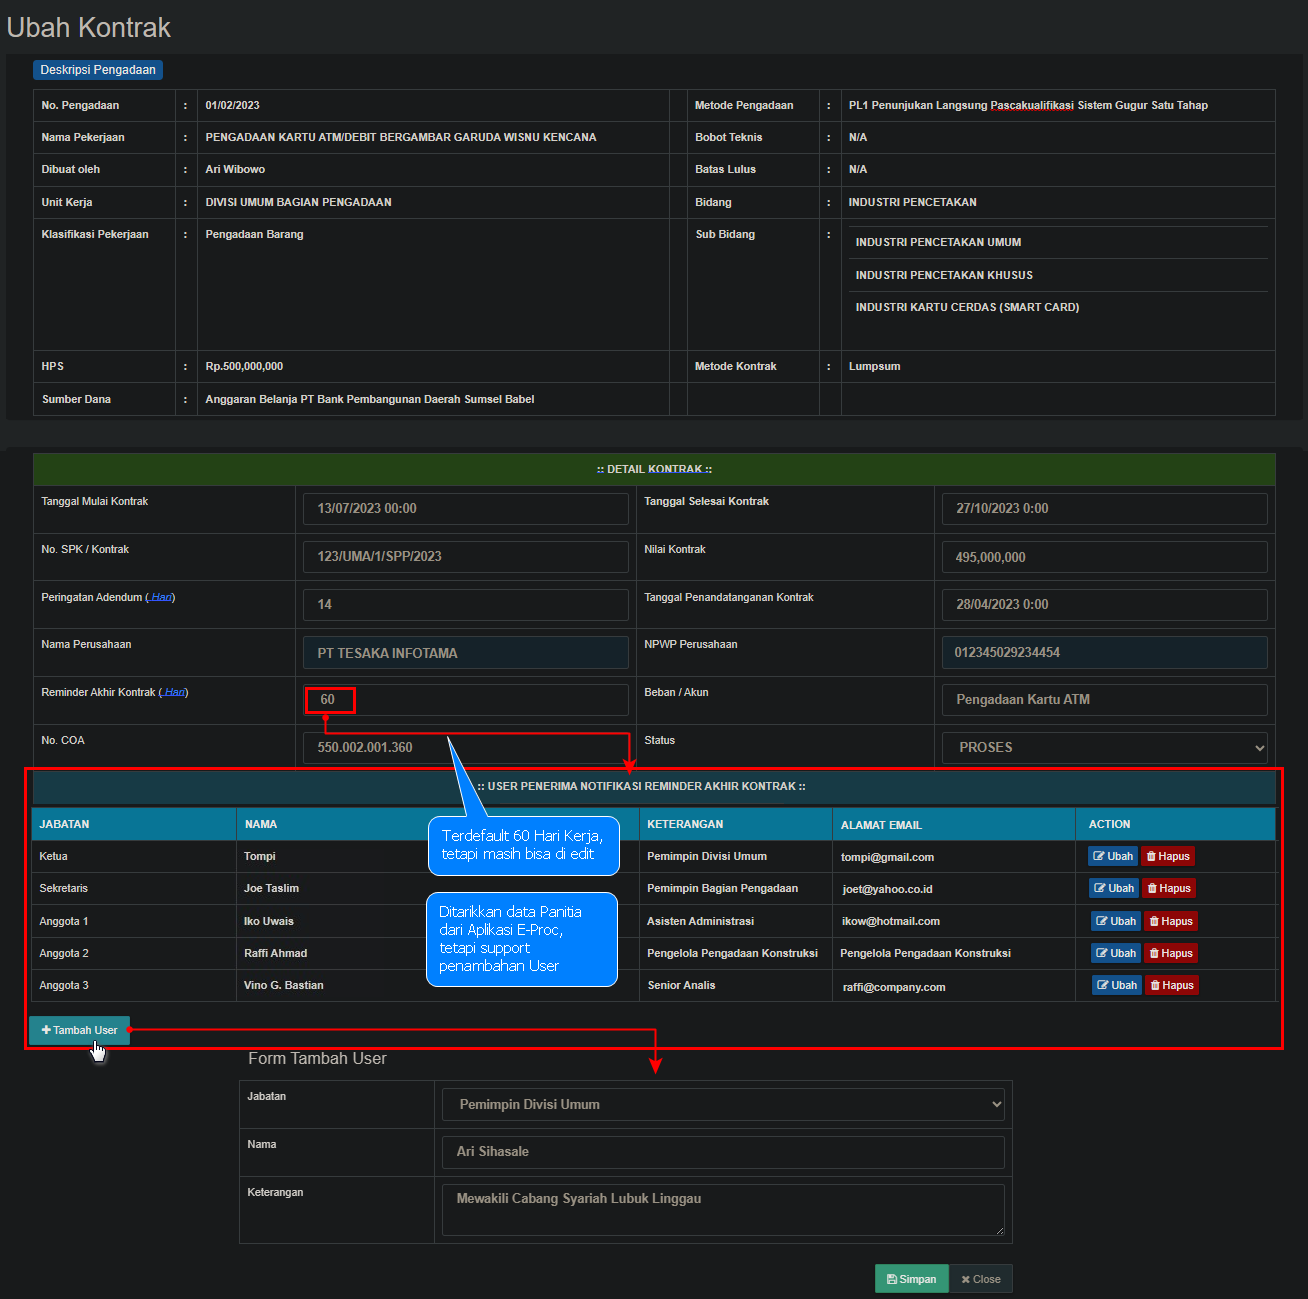The height and width of the screenshot is (1299, 1308).
Task: Click the Keterangan textarea in user form
Action: (722, 1209)
